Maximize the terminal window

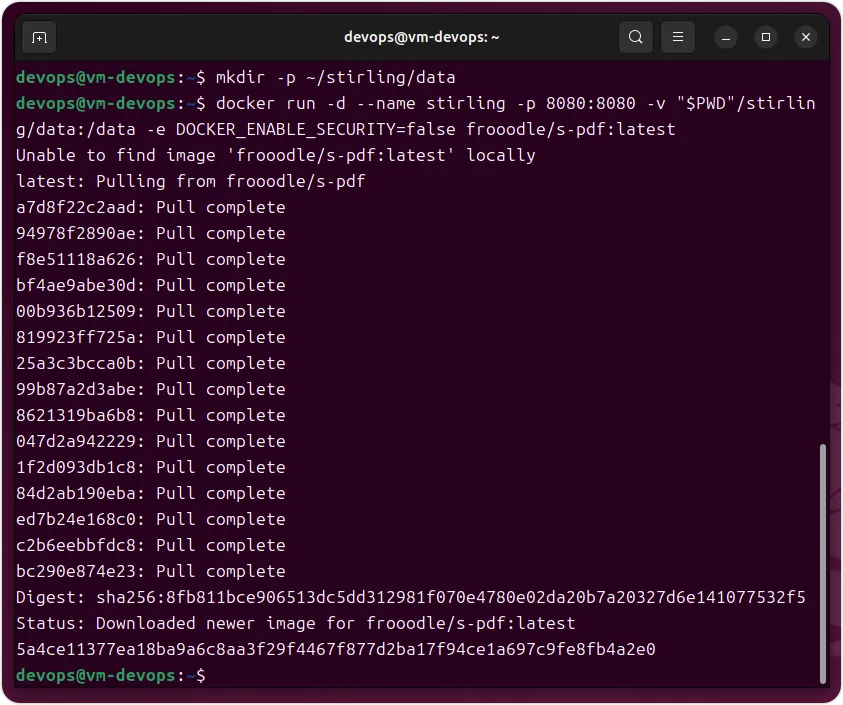(766, 37)
